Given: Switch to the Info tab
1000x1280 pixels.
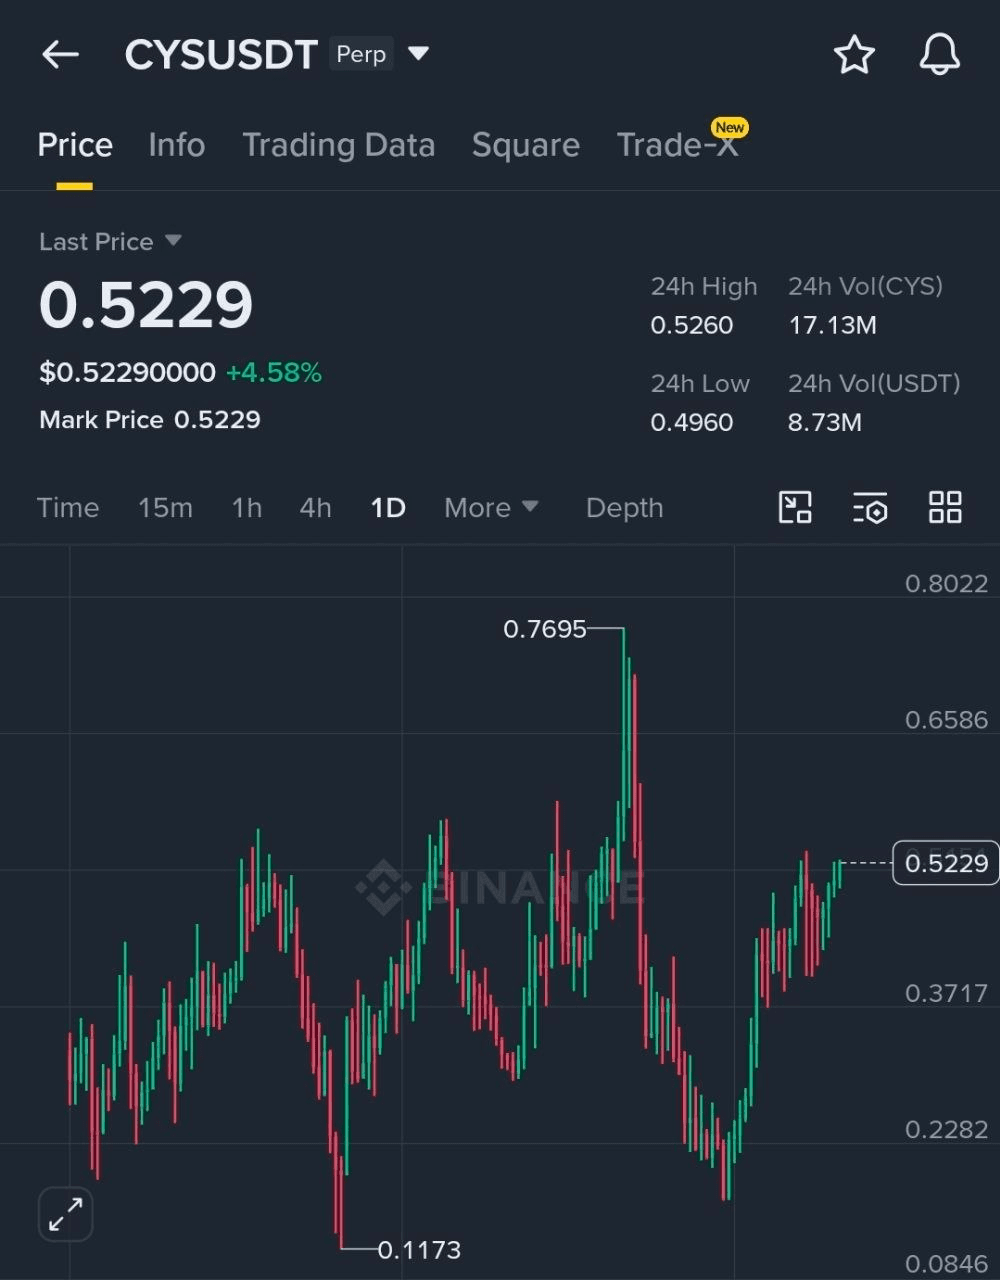Looking at the screenshot, I should 177,145.
